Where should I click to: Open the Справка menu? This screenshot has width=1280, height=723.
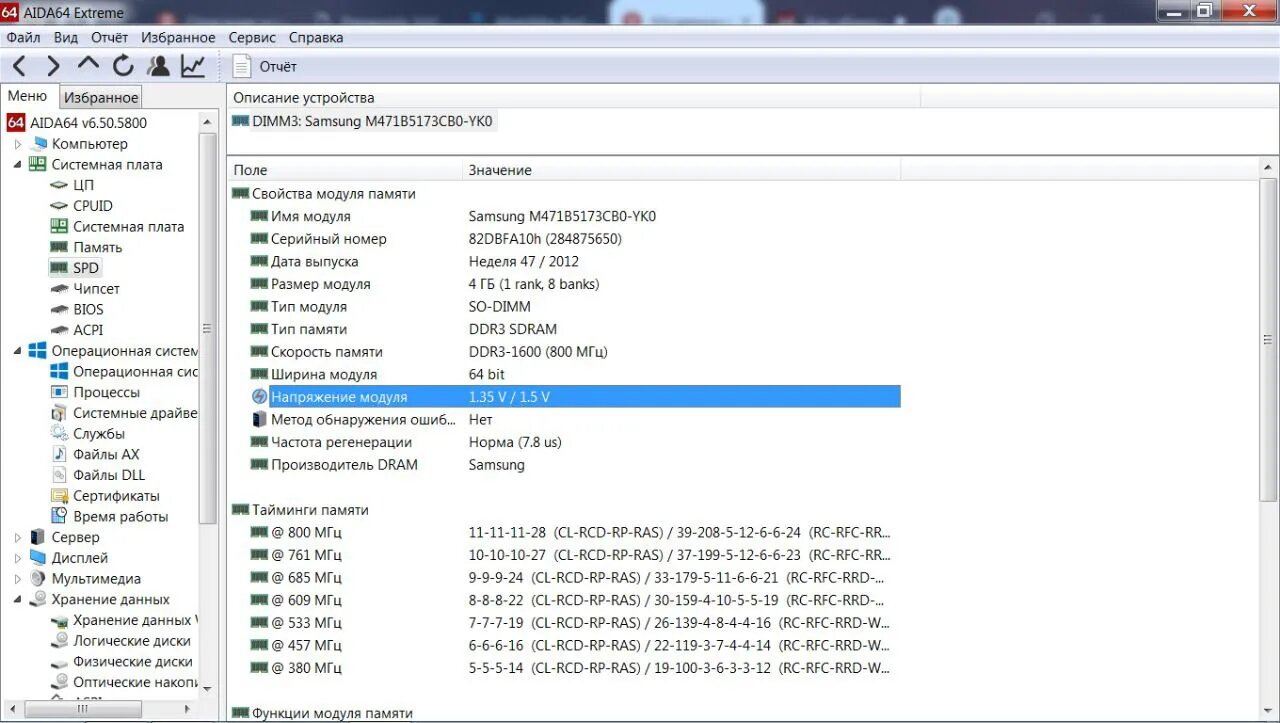point(316,37)
